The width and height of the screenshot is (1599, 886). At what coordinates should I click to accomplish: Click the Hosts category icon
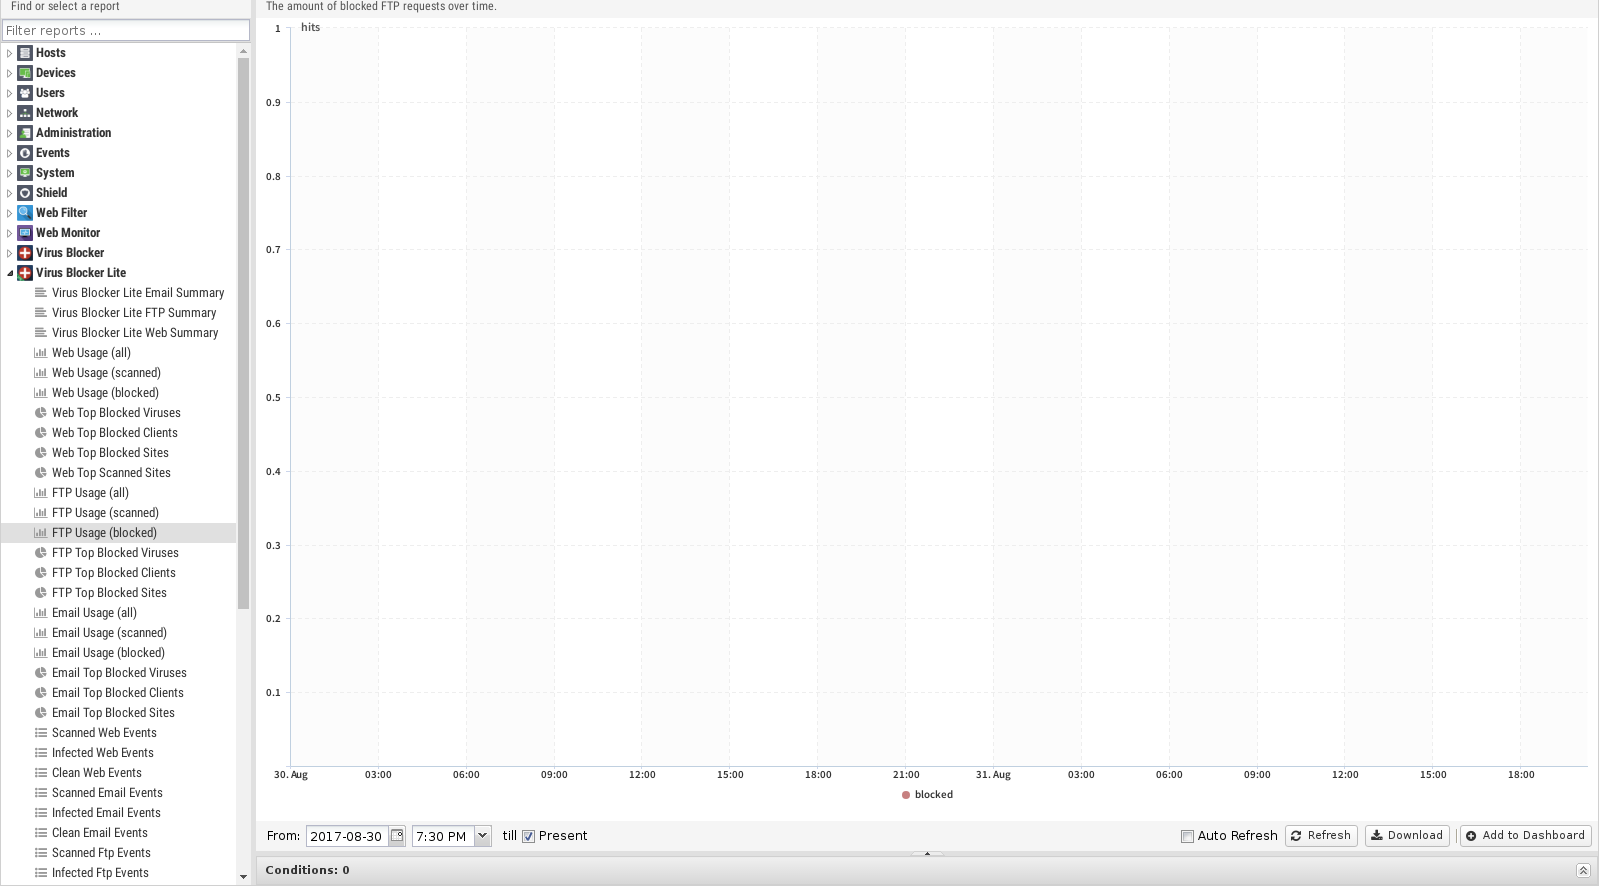tap(25, 53)
